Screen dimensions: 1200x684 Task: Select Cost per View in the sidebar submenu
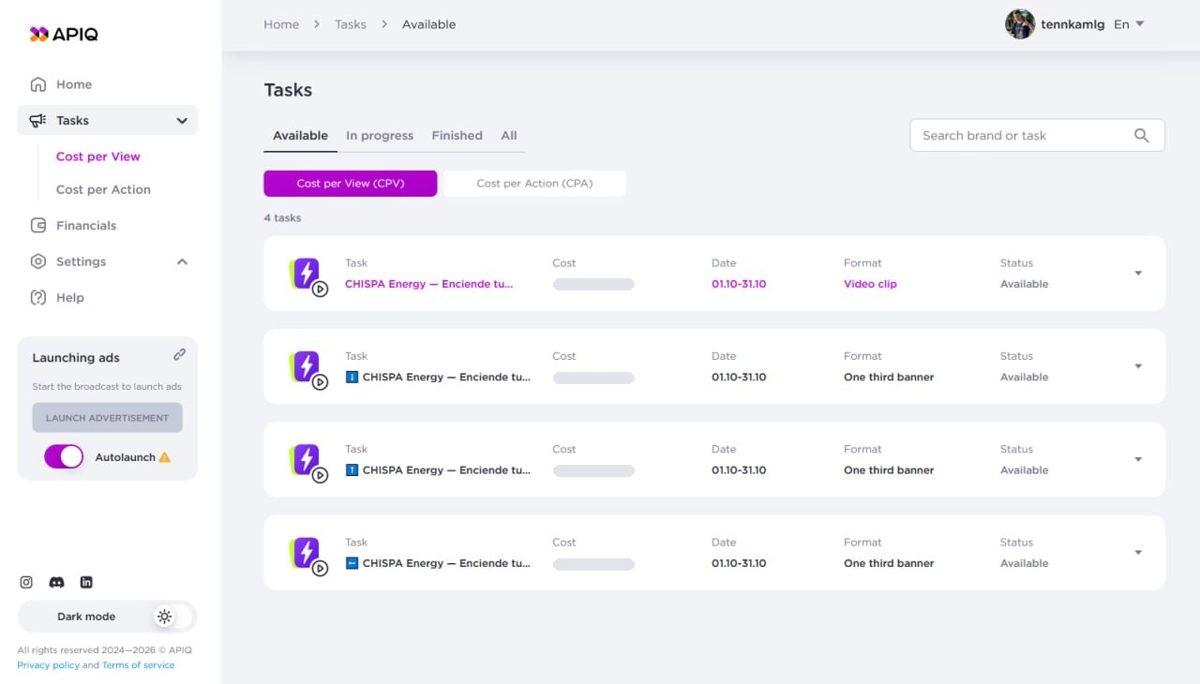point(98,156)
